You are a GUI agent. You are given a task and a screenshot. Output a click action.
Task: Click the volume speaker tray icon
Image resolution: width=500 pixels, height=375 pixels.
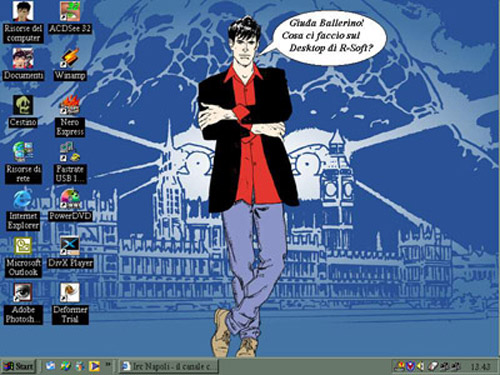click(421, 367)
